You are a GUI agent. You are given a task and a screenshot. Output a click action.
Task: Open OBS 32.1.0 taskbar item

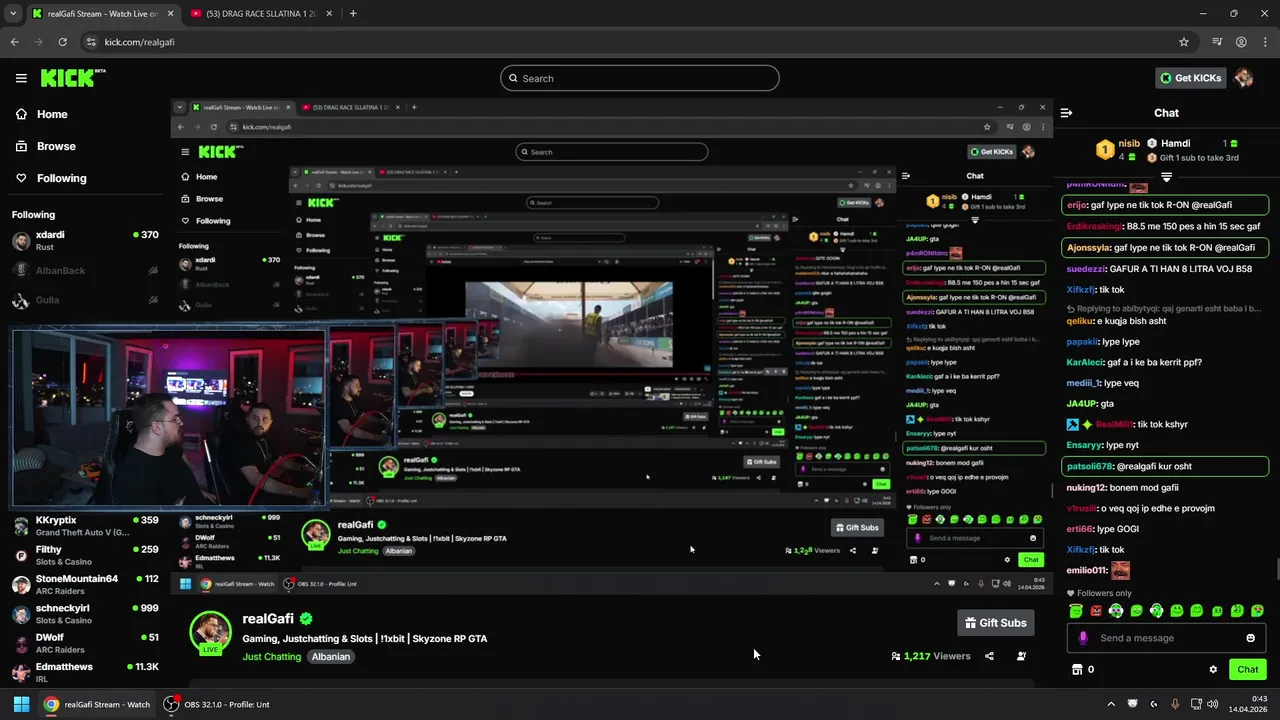(x=217, y=704)
